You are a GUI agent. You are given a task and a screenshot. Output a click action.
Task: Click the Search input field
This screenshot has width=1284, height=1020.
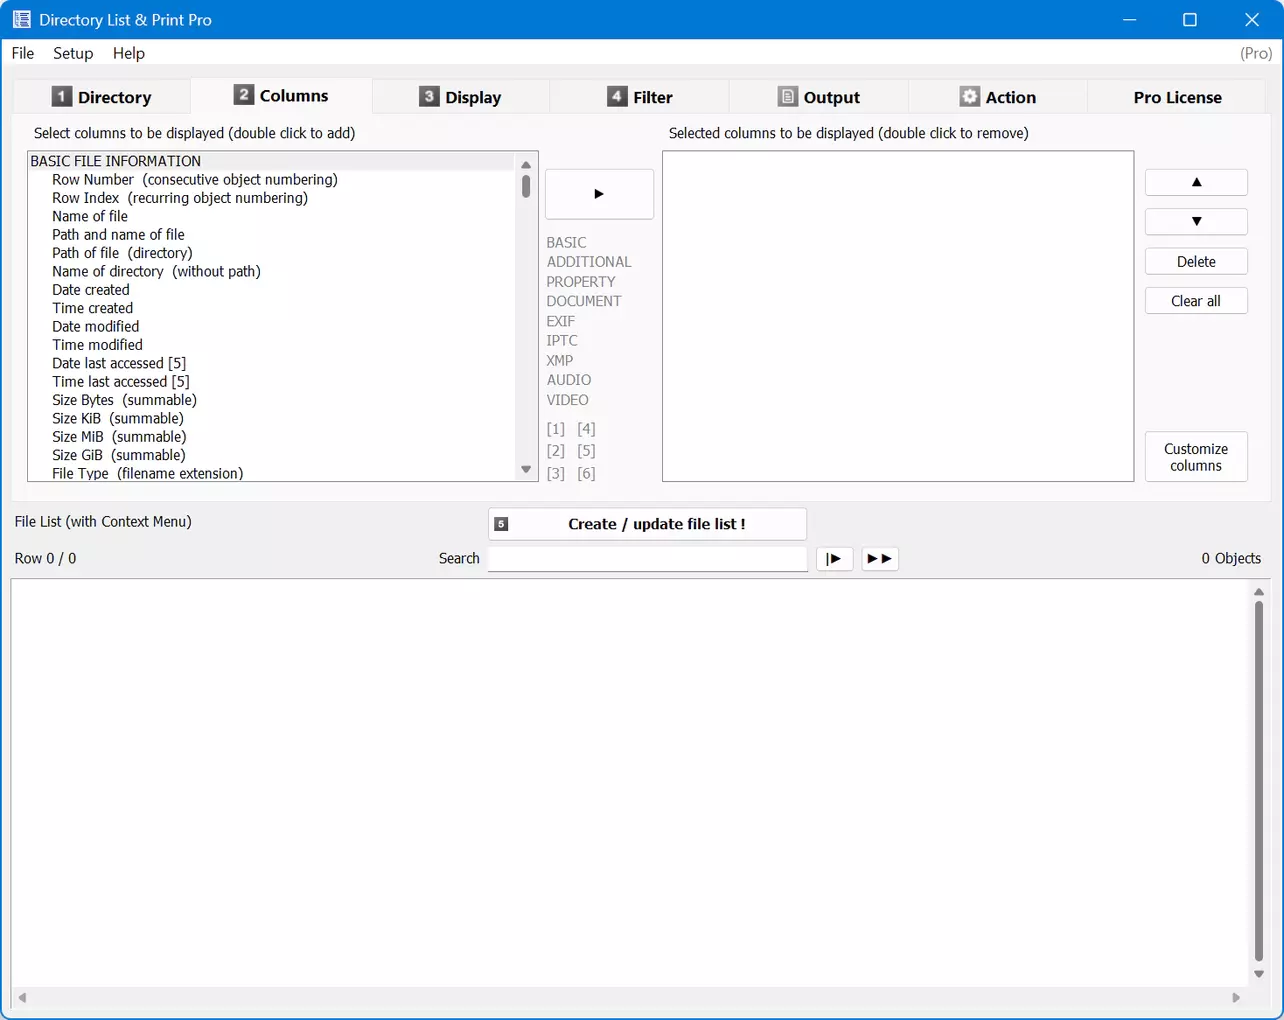tap(647, 559)
